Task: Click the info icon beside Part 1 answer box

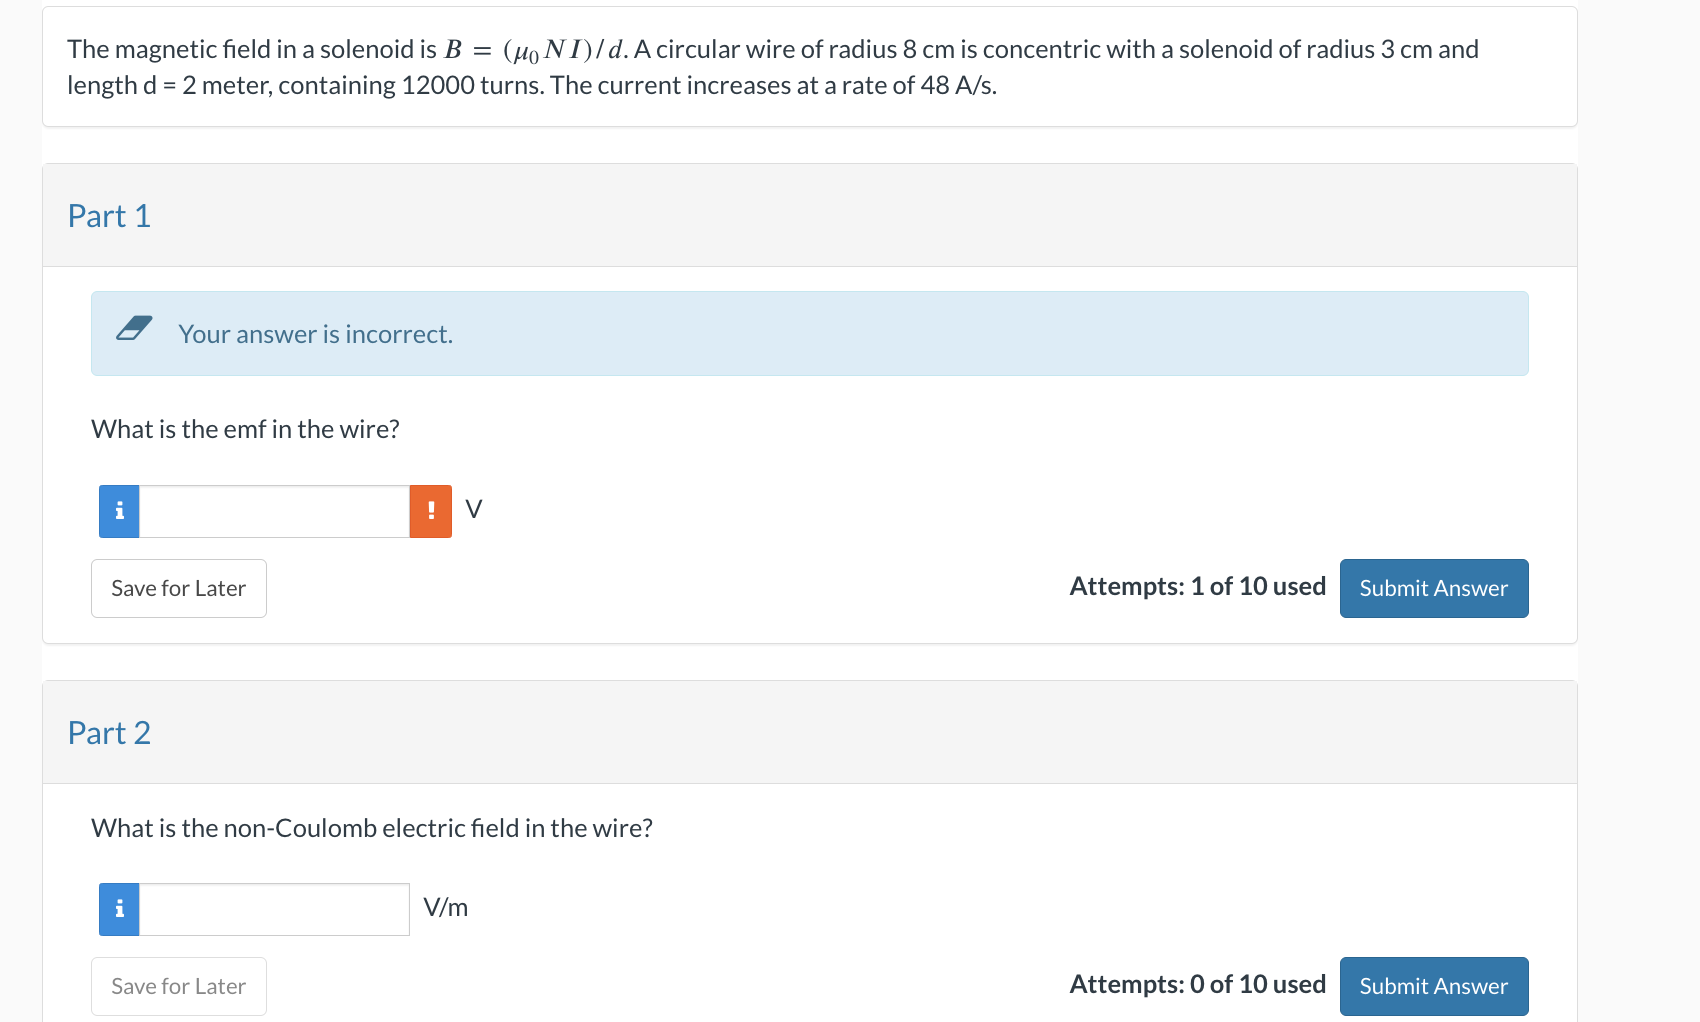Action: pyautogui.click(x=118, y=510)
